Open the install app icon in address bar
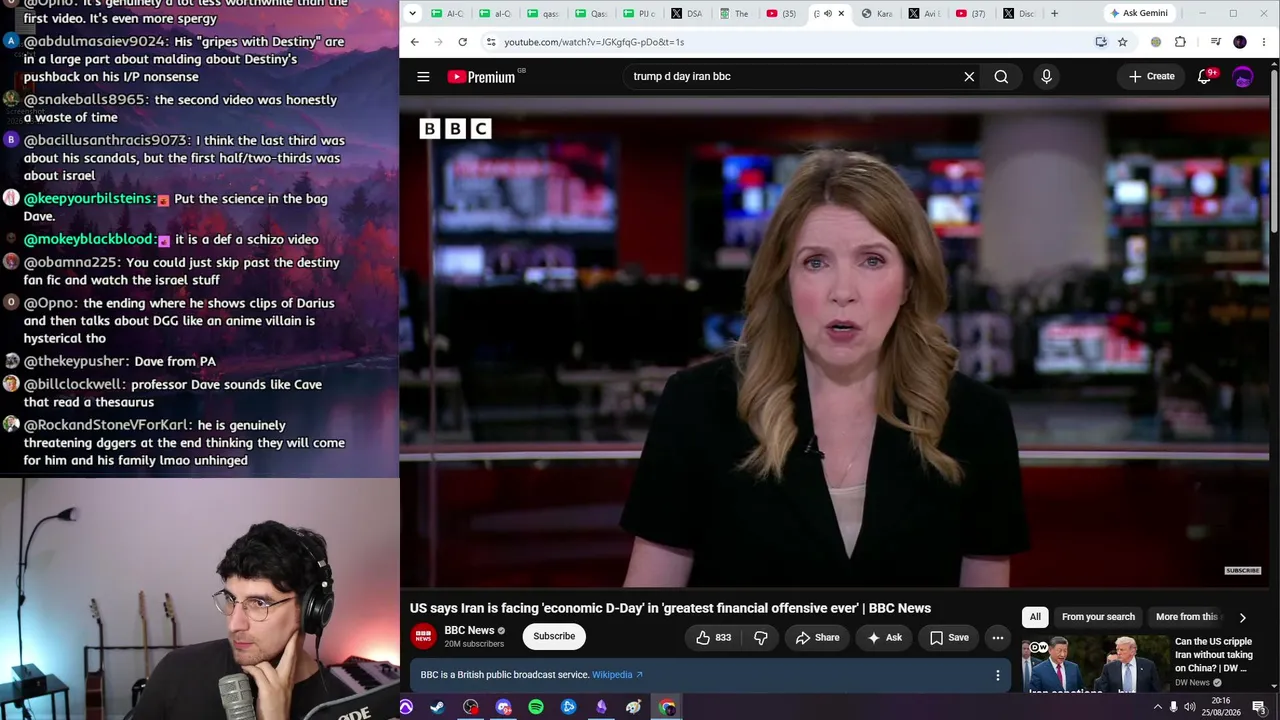This screenshot has height=720, width=1280. pyautogui.click(x=1101, y=42)
